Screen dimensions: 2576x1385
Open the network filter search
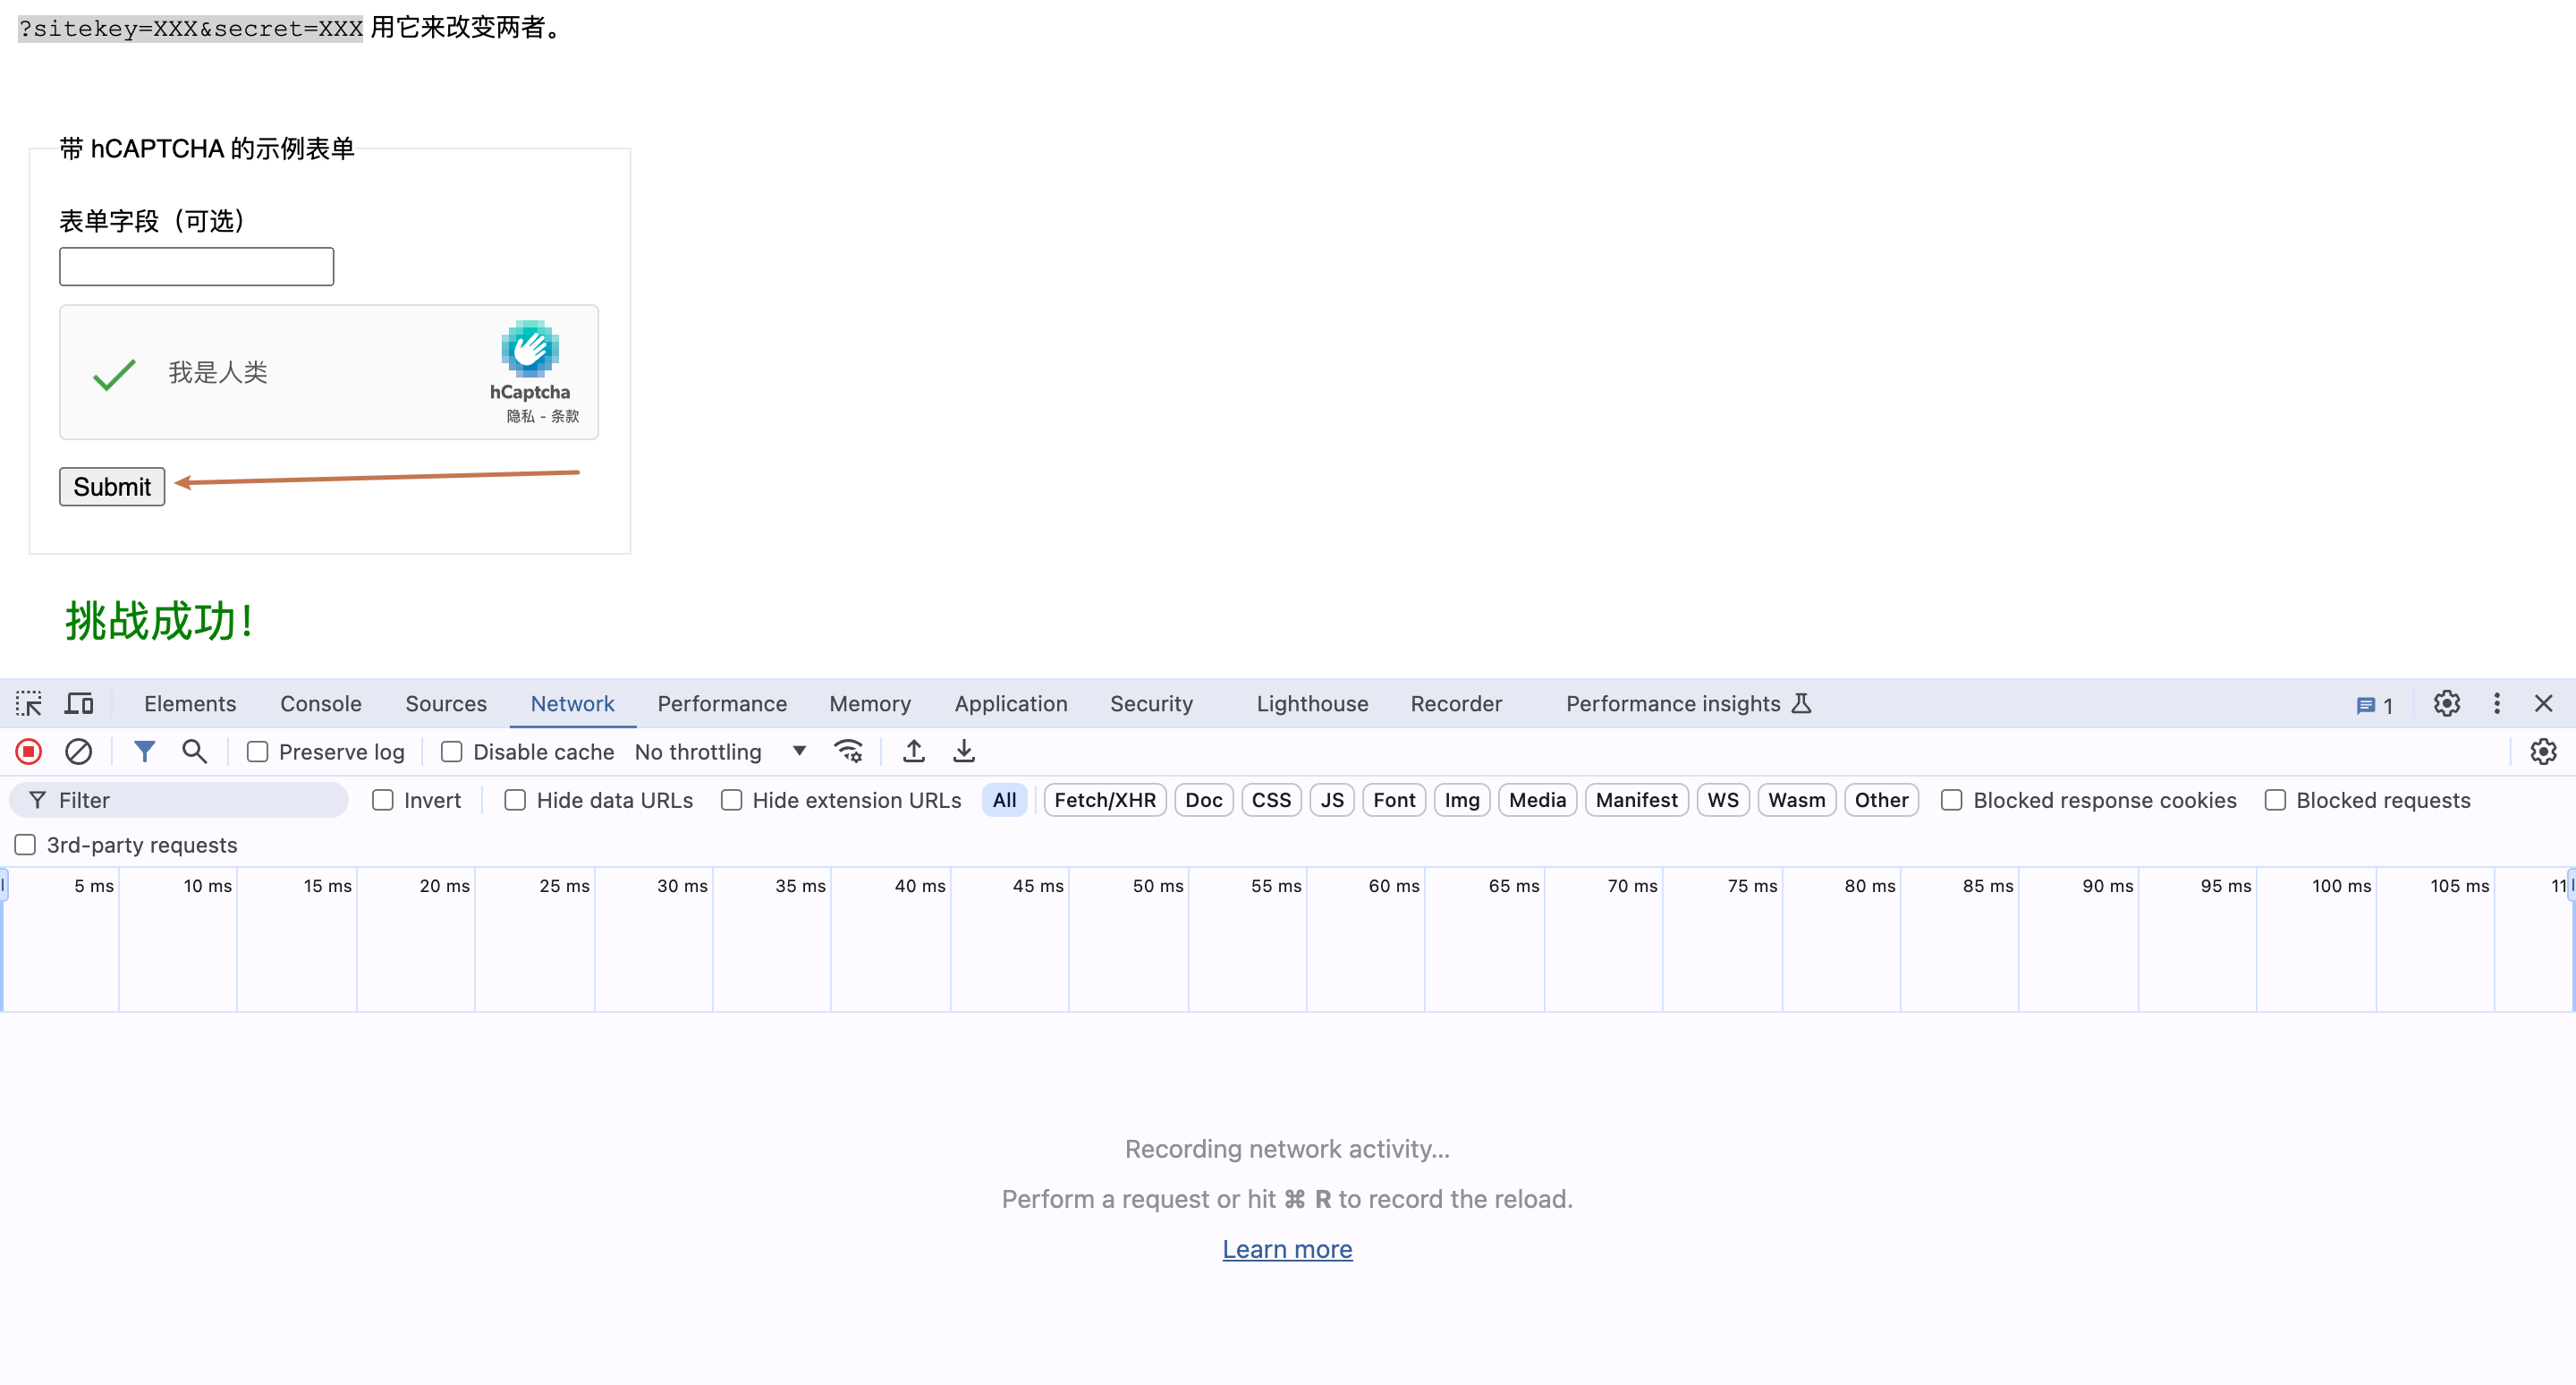pyautogui.click(x=195, y=751)
